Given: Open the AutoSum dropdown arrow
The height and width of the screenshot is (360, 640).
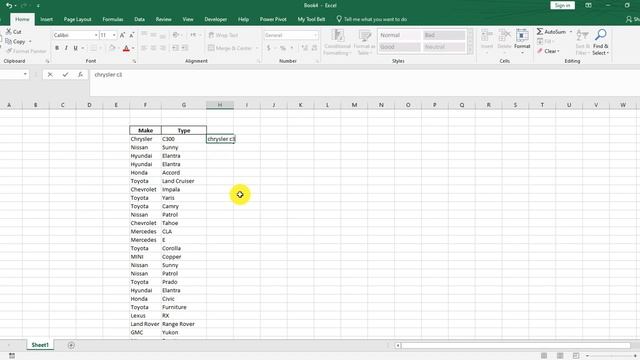Looking at the screenshot, I should (x=571, y=32).
